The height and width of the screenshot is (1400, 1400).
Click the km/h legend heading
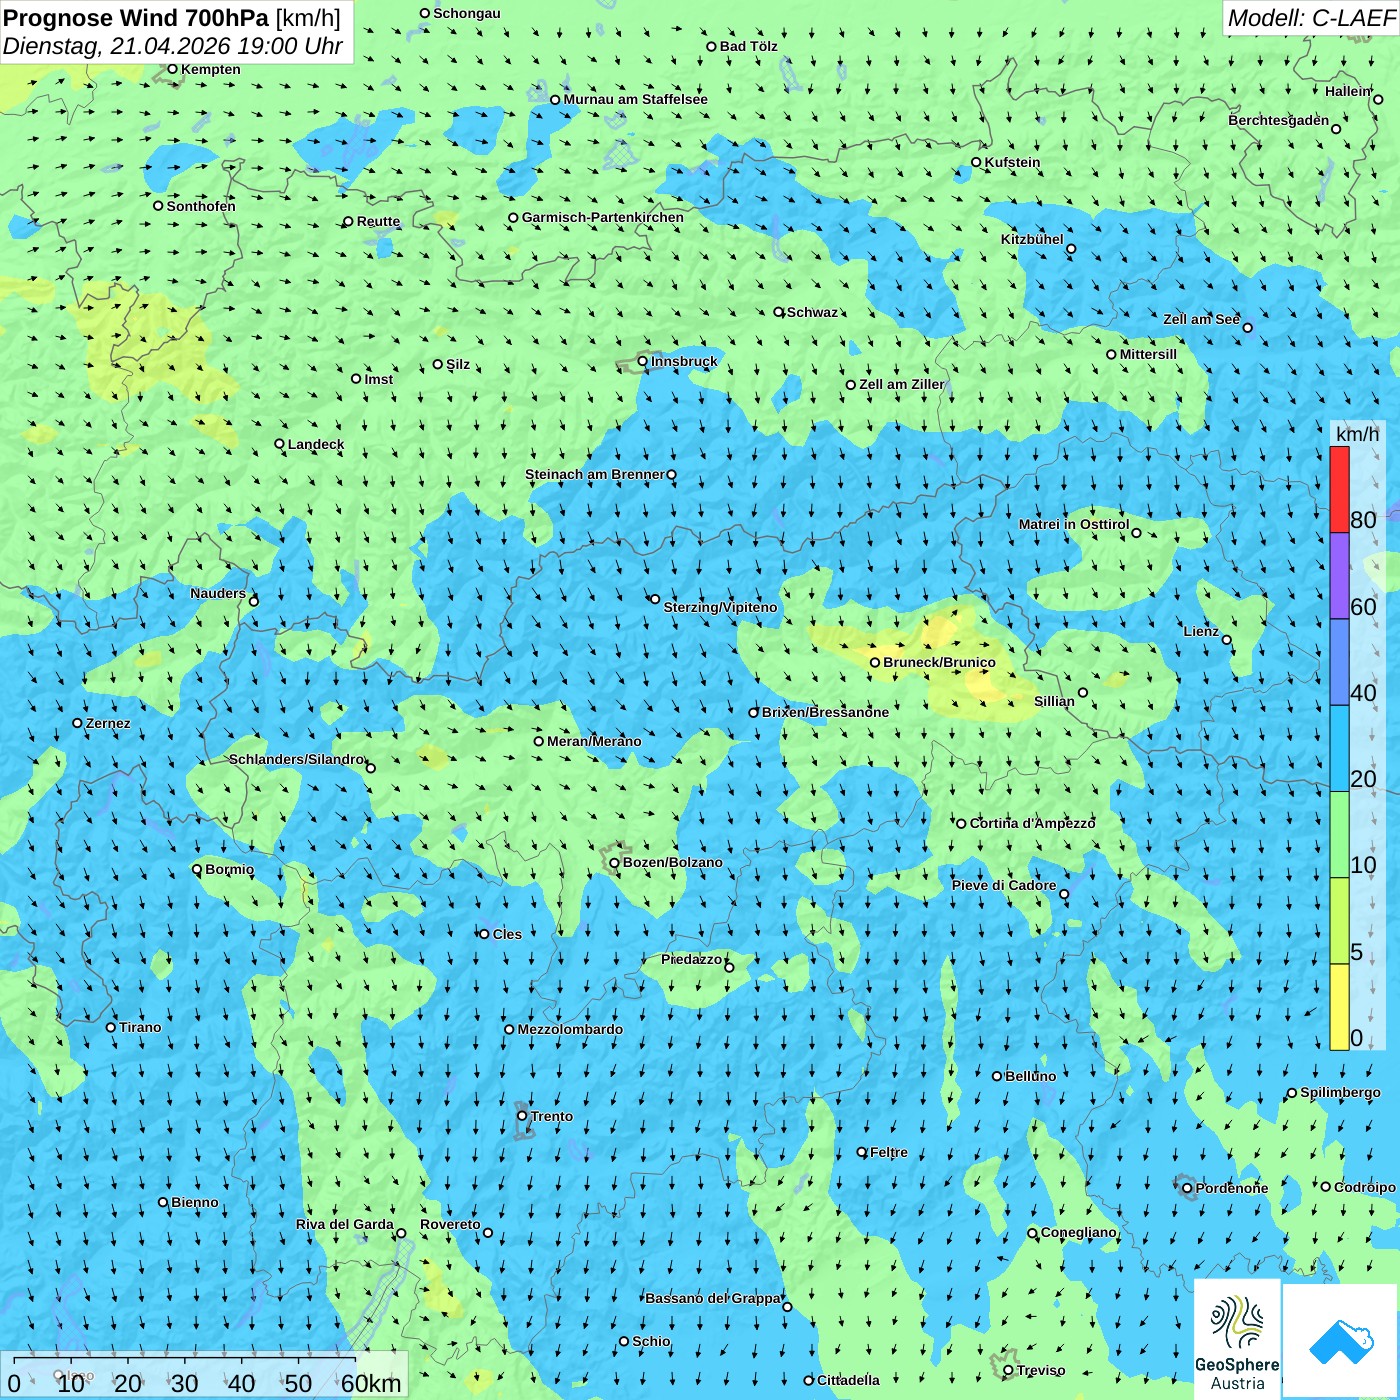1358,434
